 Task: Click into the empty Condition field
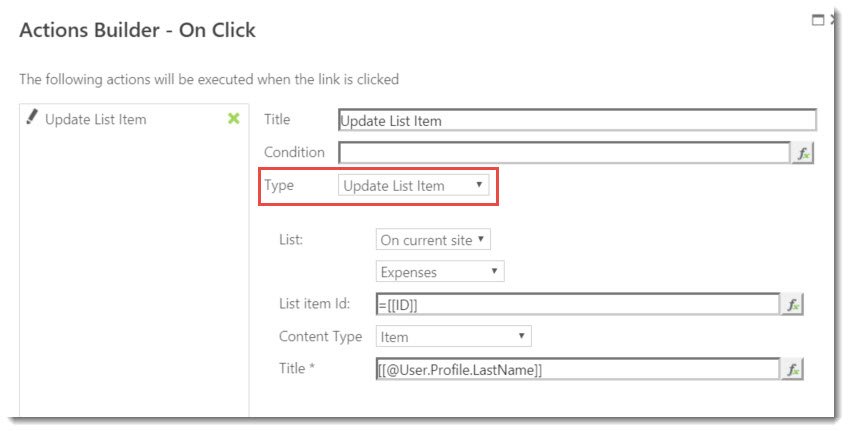point(564,153)
